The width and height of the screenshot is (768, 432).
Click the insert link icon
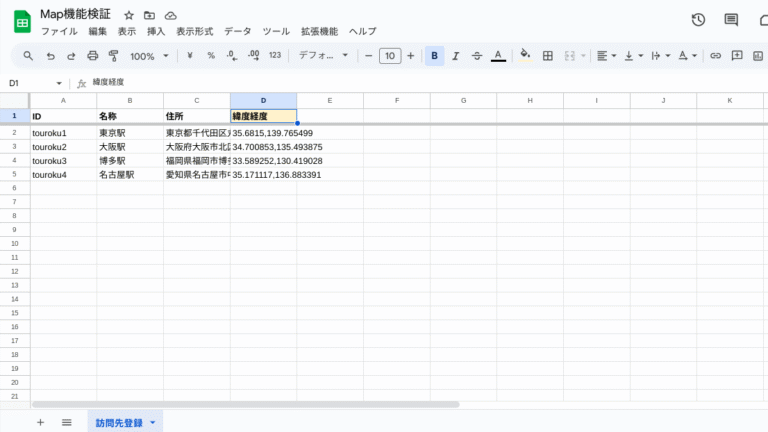click(715, 56)
